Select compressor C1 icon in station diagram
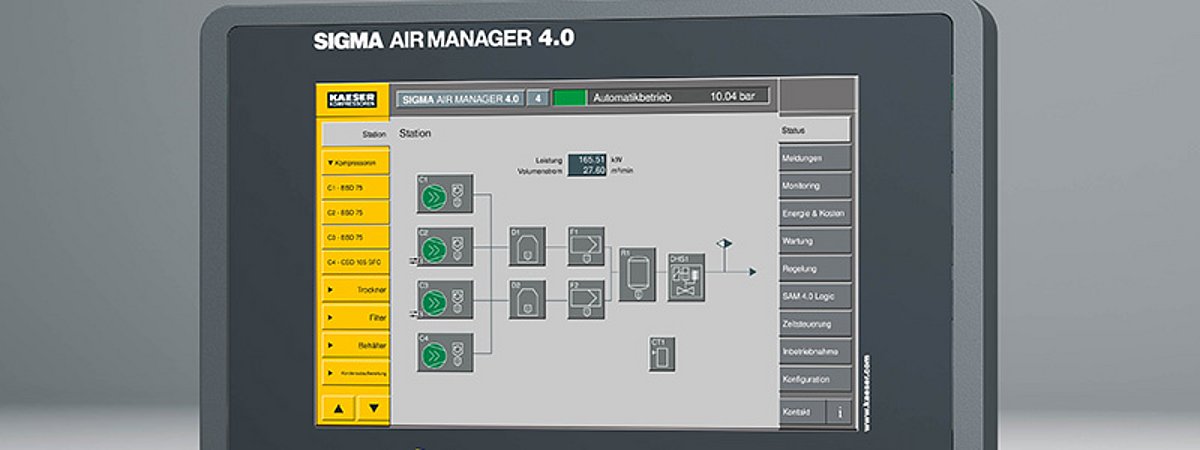This screenshot has width=1200, height=450. (445, 194)
